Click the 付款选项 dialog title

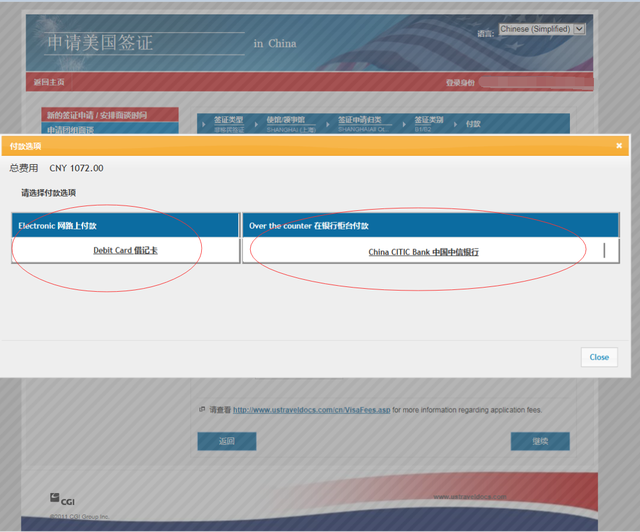pos(25,146)
